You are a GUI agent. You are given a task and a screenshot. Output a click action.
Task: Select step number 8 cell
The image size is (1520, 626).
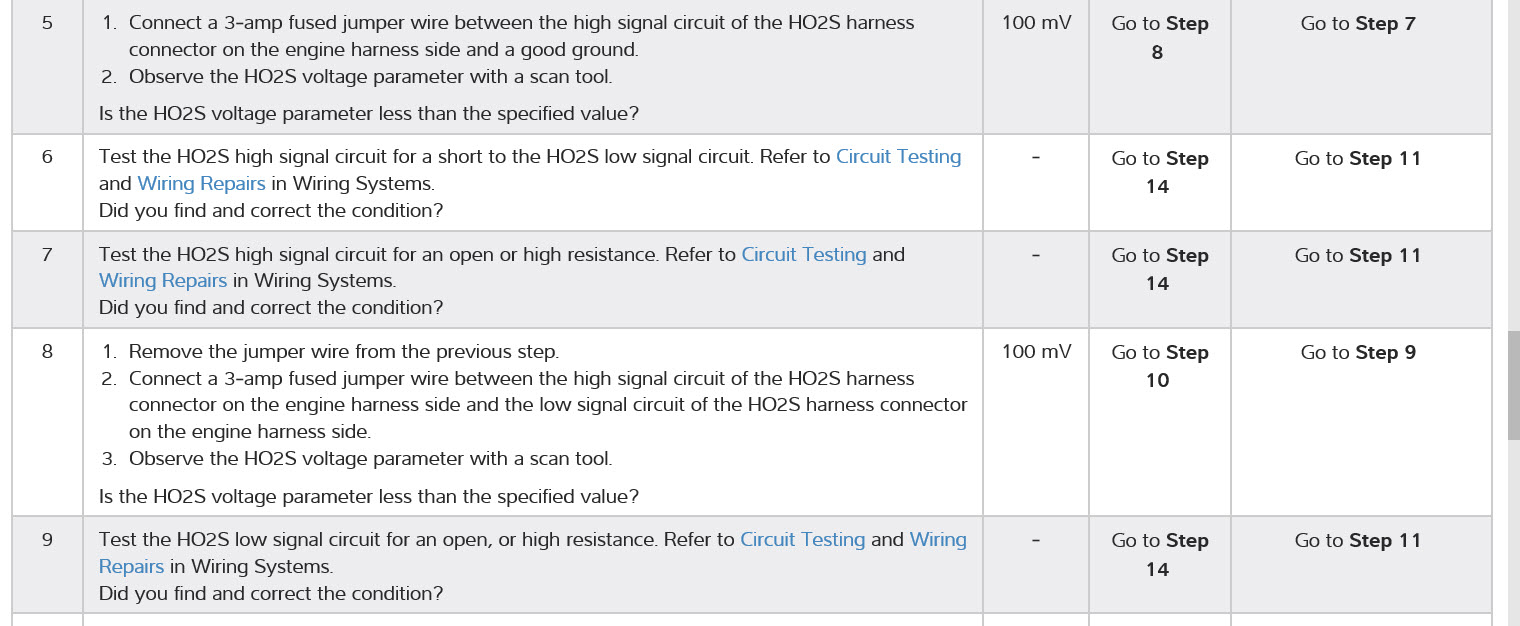pos(47,352)
